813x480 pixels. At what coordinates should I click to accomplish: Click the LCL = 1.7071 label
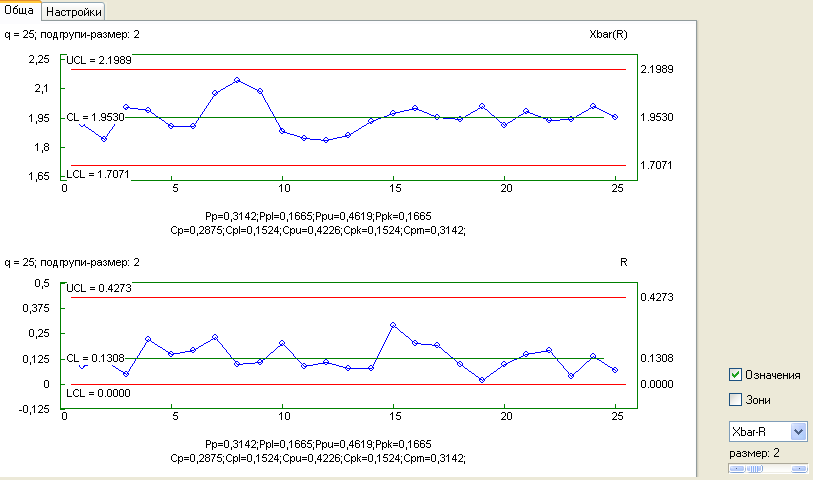click(x=97, y=174)
